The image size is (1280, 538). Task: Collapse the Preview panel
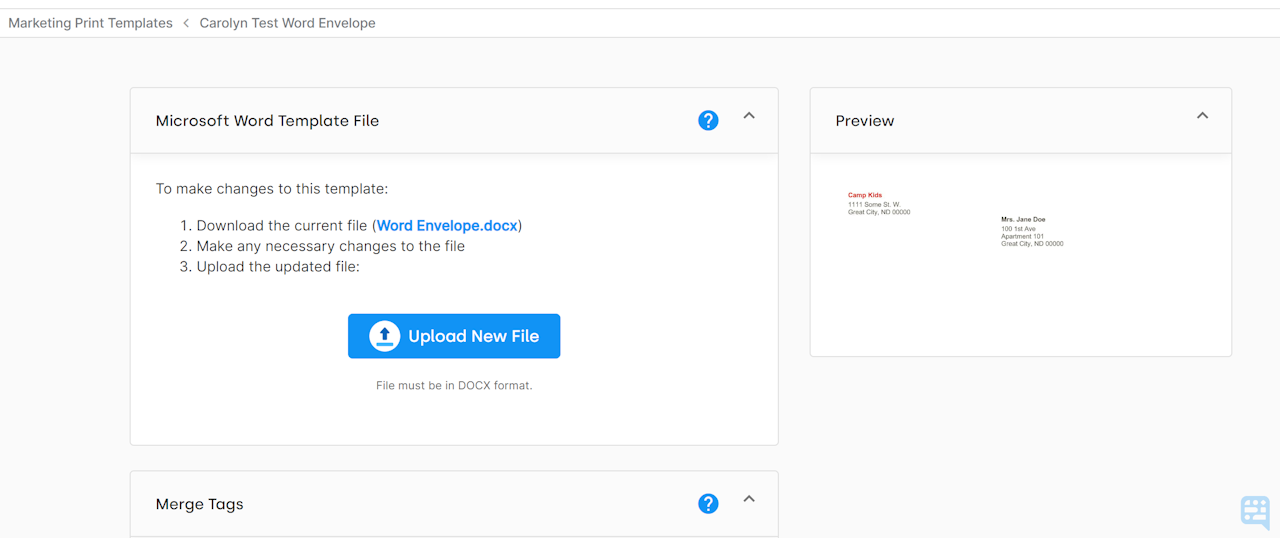(1202, 116)
